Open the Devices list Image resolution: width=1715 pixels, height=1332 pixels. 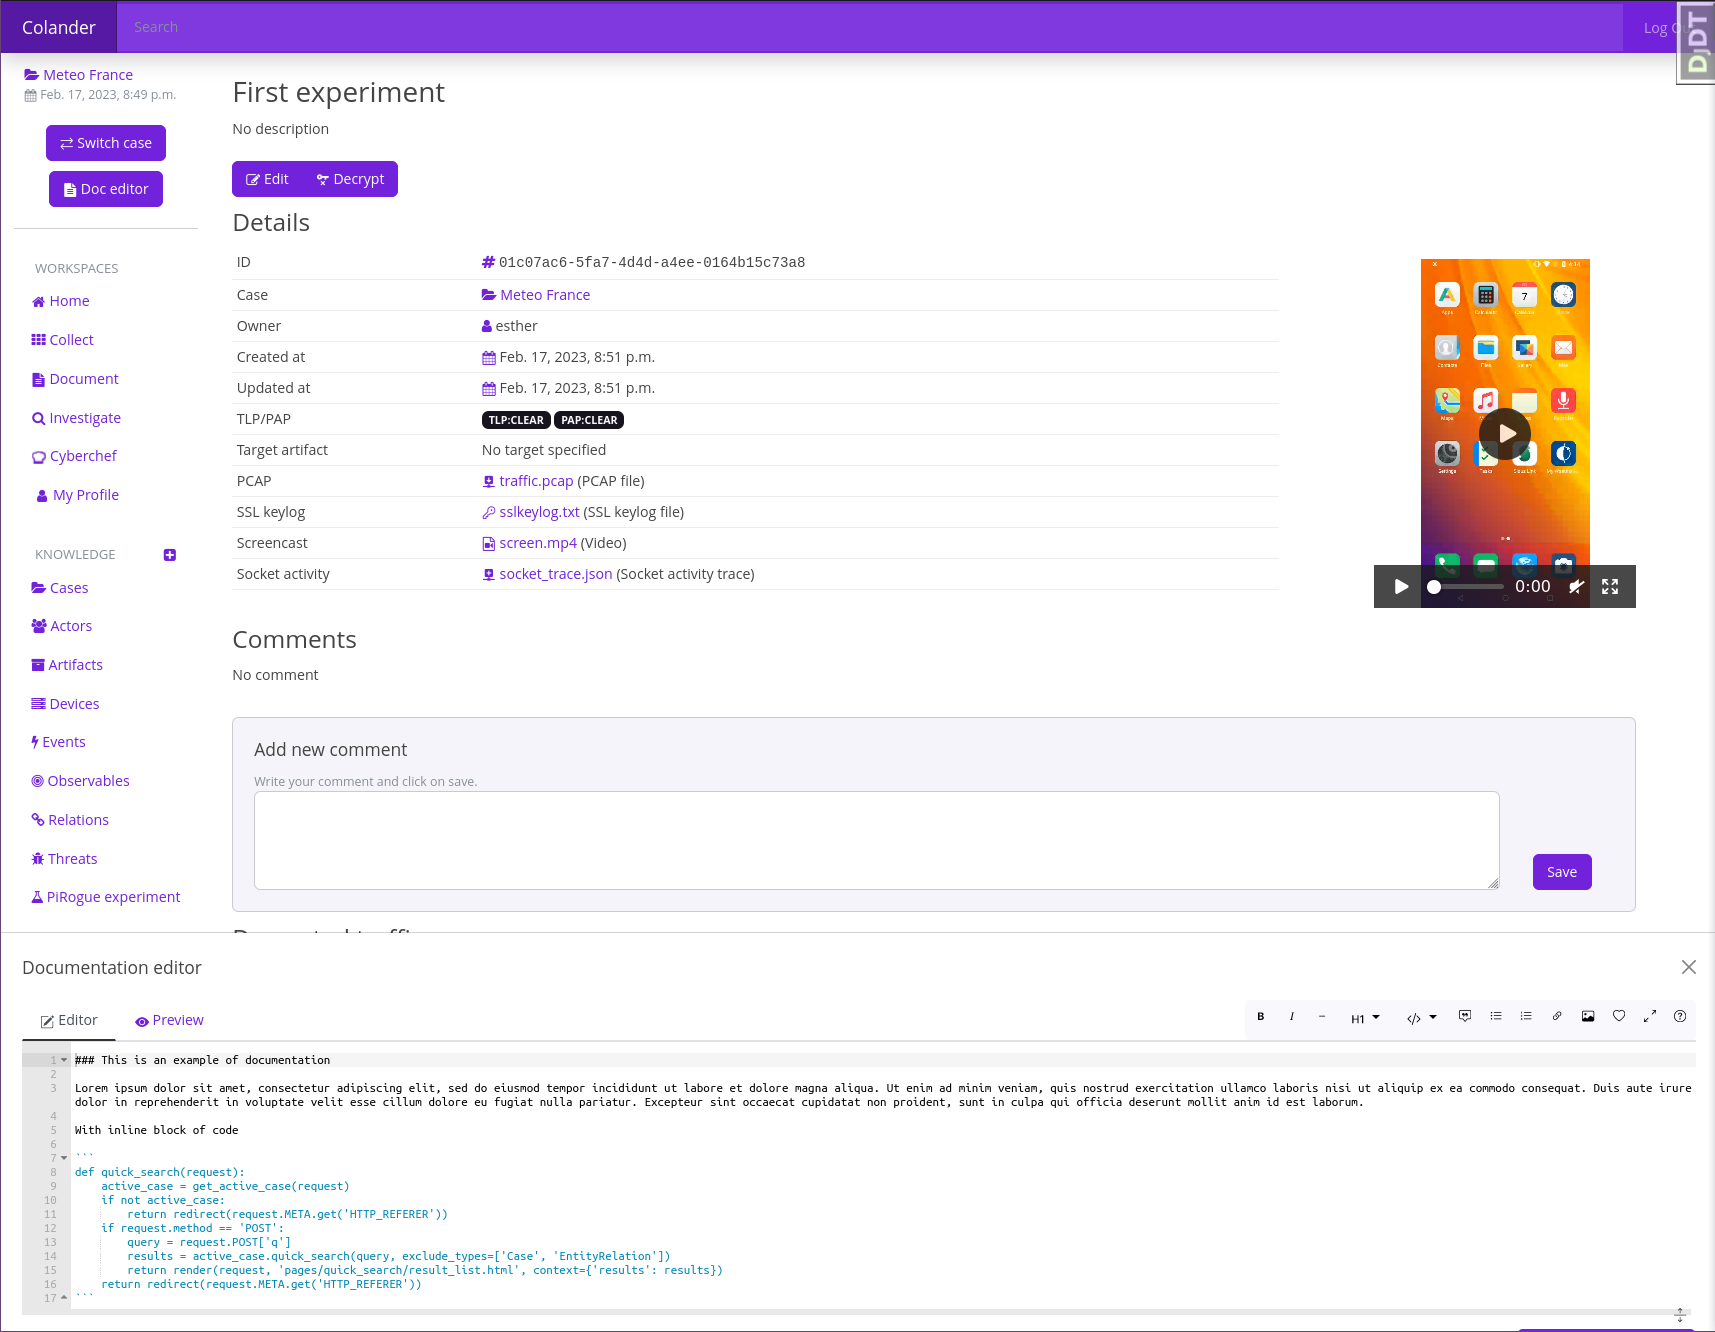point(65,704)
